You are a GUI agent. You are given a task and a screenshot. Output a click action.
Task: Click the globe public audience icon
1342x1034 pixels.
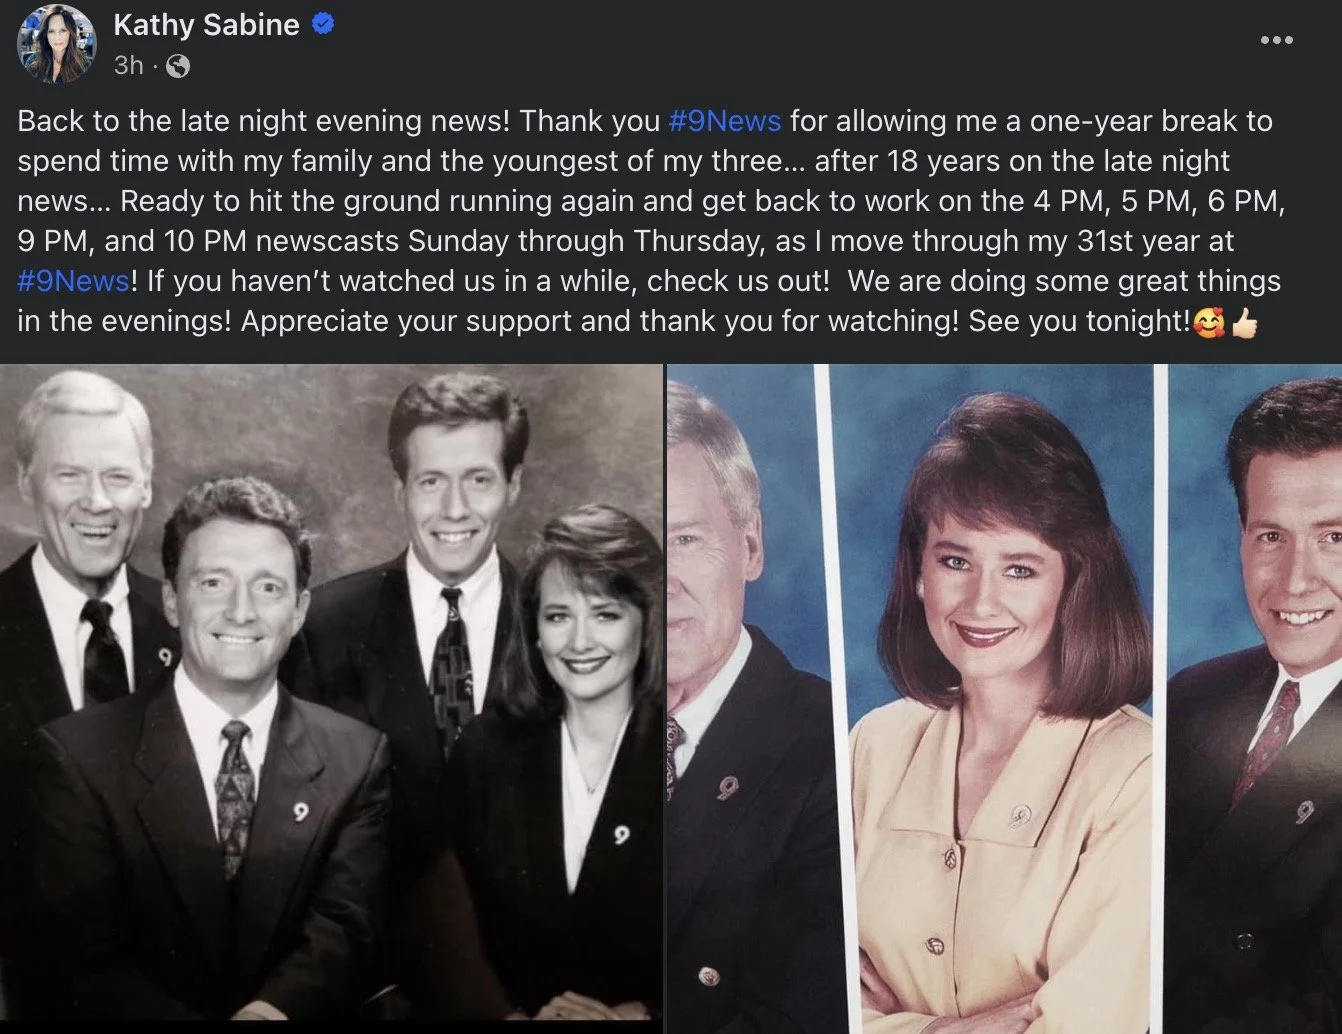click(177, 66)
